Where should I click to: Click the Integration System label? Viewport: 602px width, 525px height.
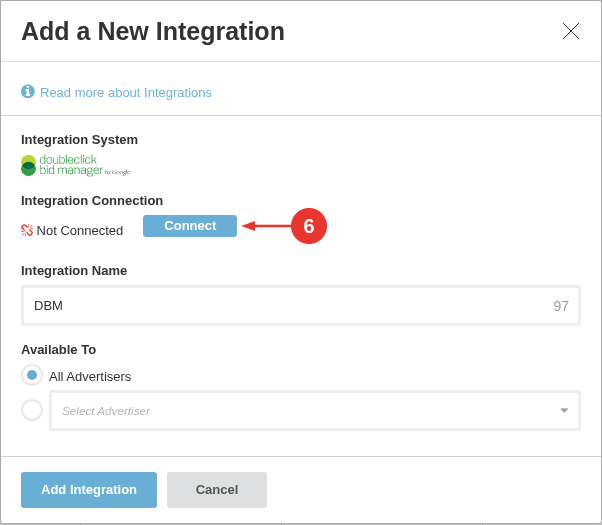pyautogui.click(x=79, y=139)
